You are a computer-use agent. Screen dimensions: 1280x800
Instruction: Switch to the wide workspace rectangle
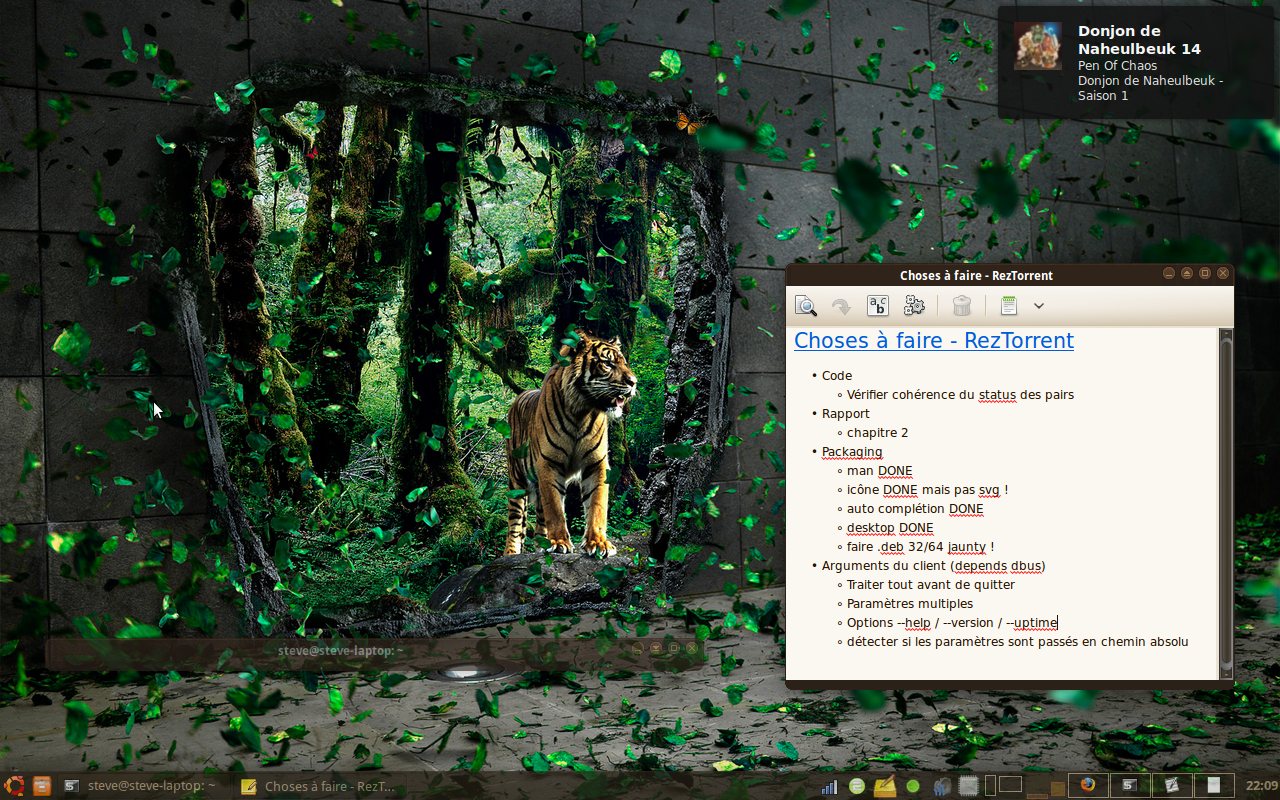tap(1010, 785)
